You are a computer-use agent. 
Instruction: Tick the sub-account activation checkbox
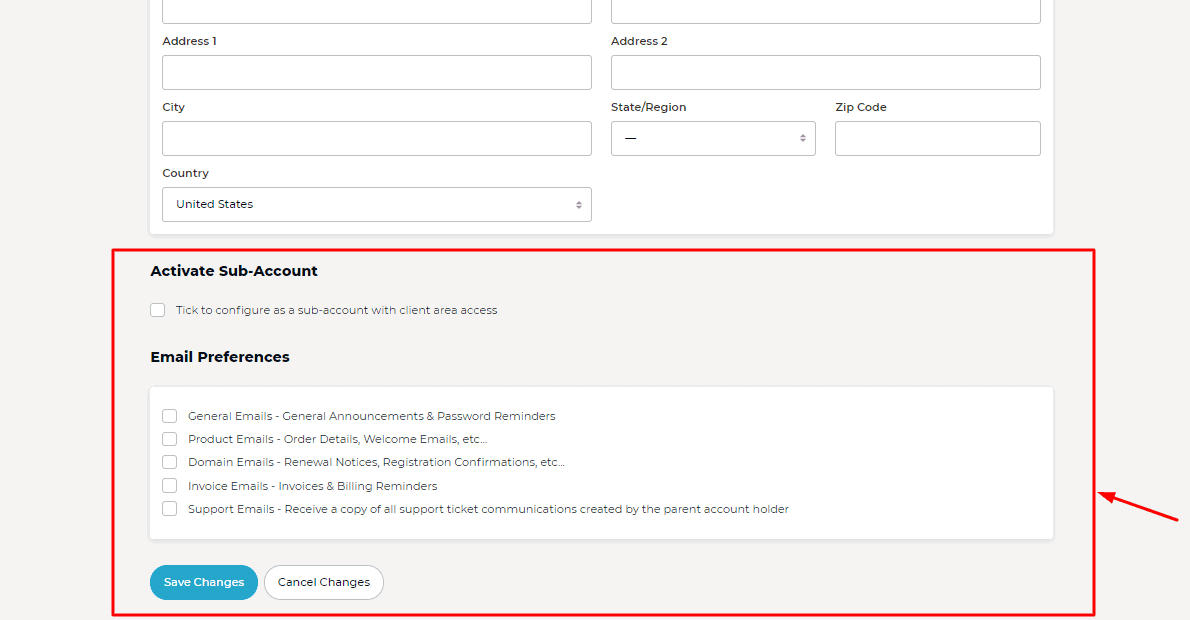(158, 310)
